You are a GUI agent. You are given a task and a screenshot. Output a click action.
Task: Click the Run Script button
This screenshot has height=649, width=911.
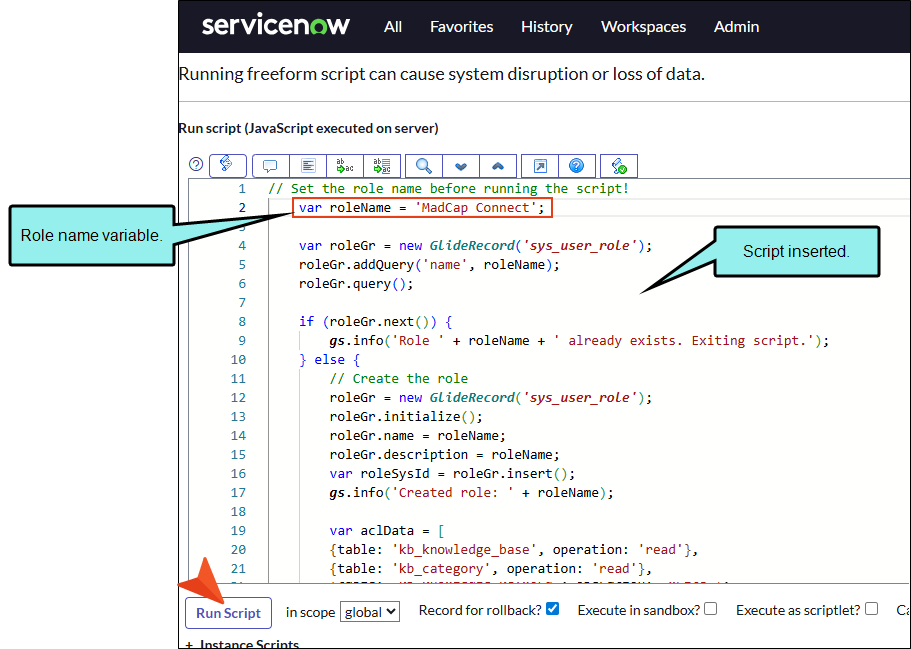228,613
